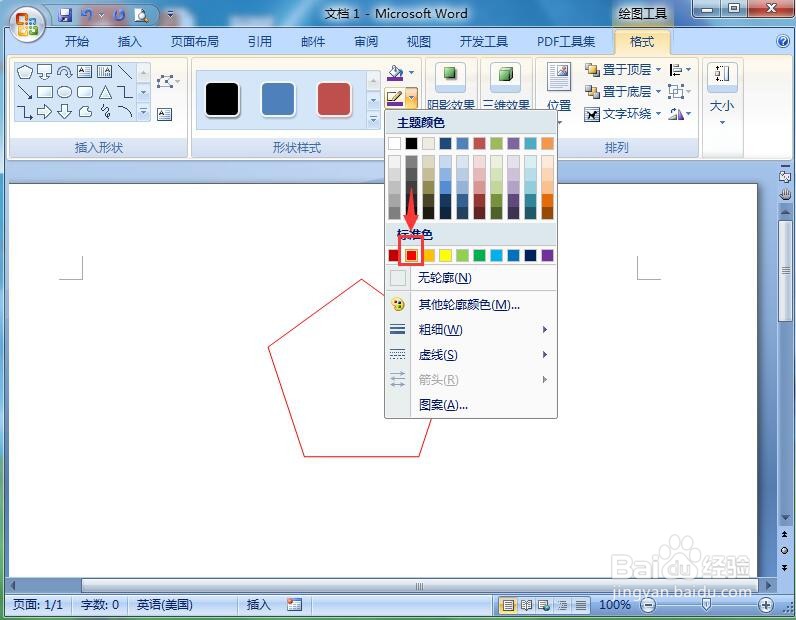Click the edit shape points icon
Viewport: 796px width, 620px height.
click(x=167, y=81)
